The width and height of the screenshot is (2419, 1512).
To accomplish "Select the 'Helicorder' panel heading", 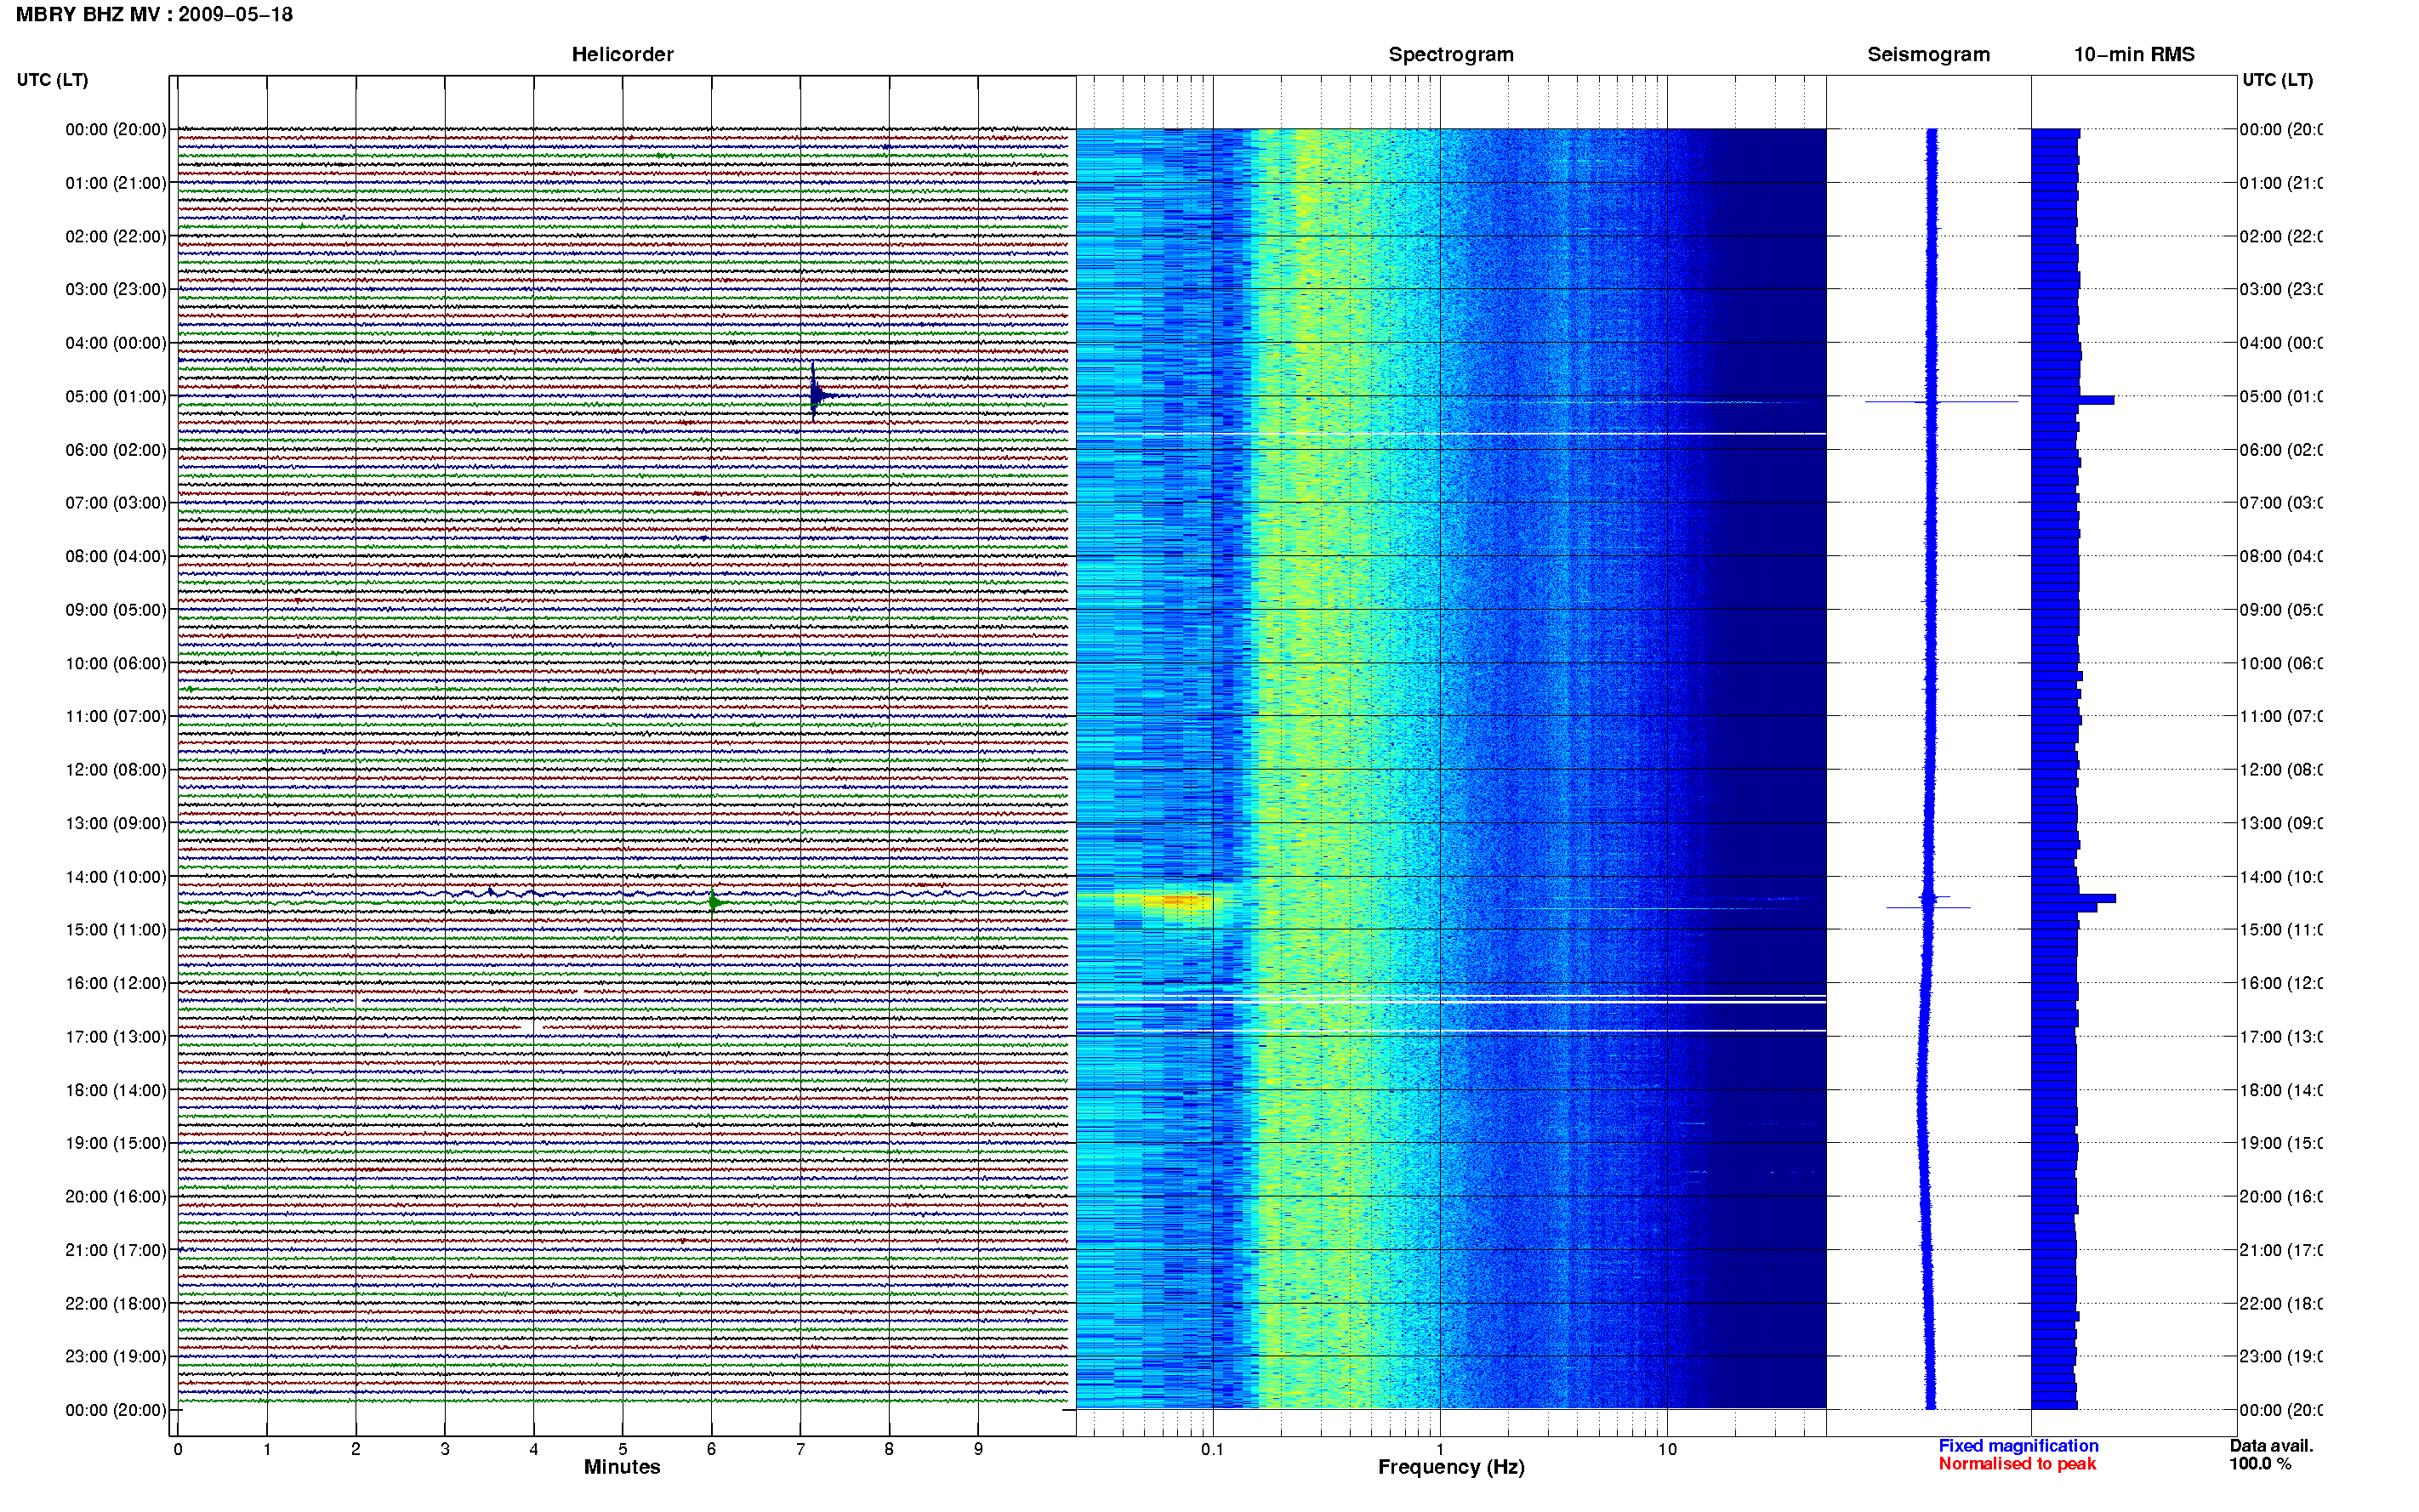I will tap(622, 54).
